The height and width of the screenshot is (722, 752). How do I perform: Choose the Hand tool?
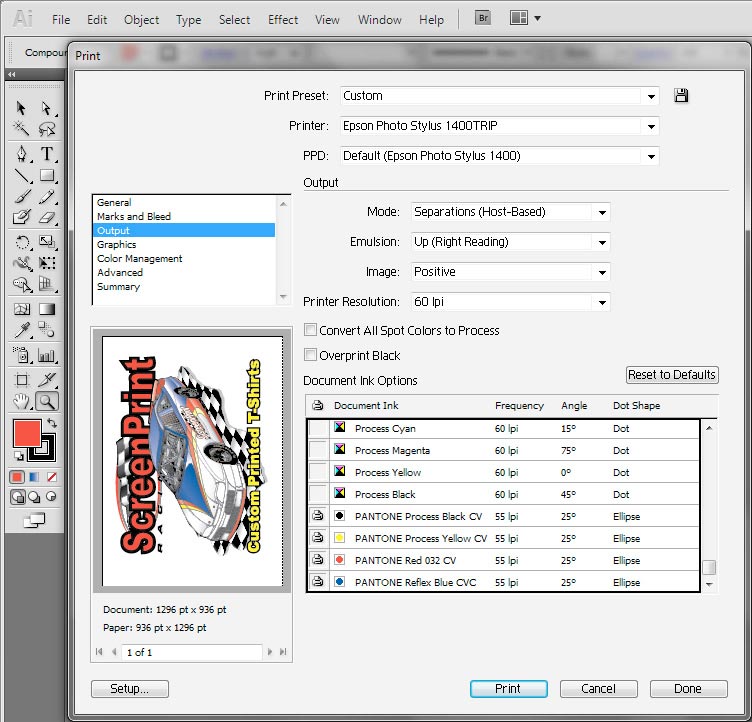(21, 402)
